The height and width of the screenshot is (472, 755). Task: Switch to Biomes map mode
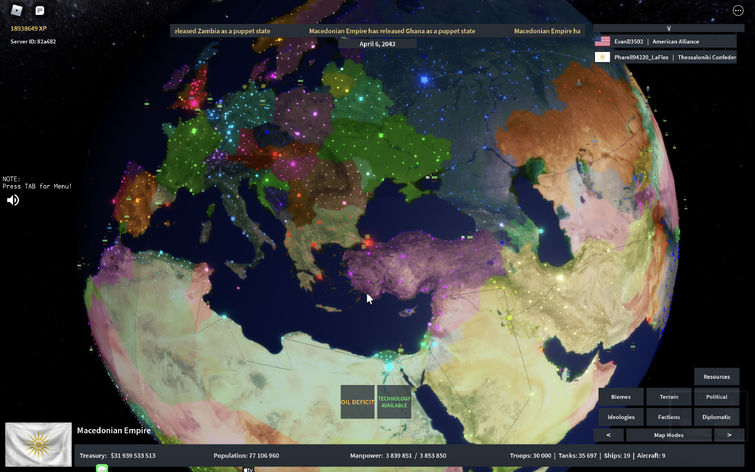click(621, 397)
